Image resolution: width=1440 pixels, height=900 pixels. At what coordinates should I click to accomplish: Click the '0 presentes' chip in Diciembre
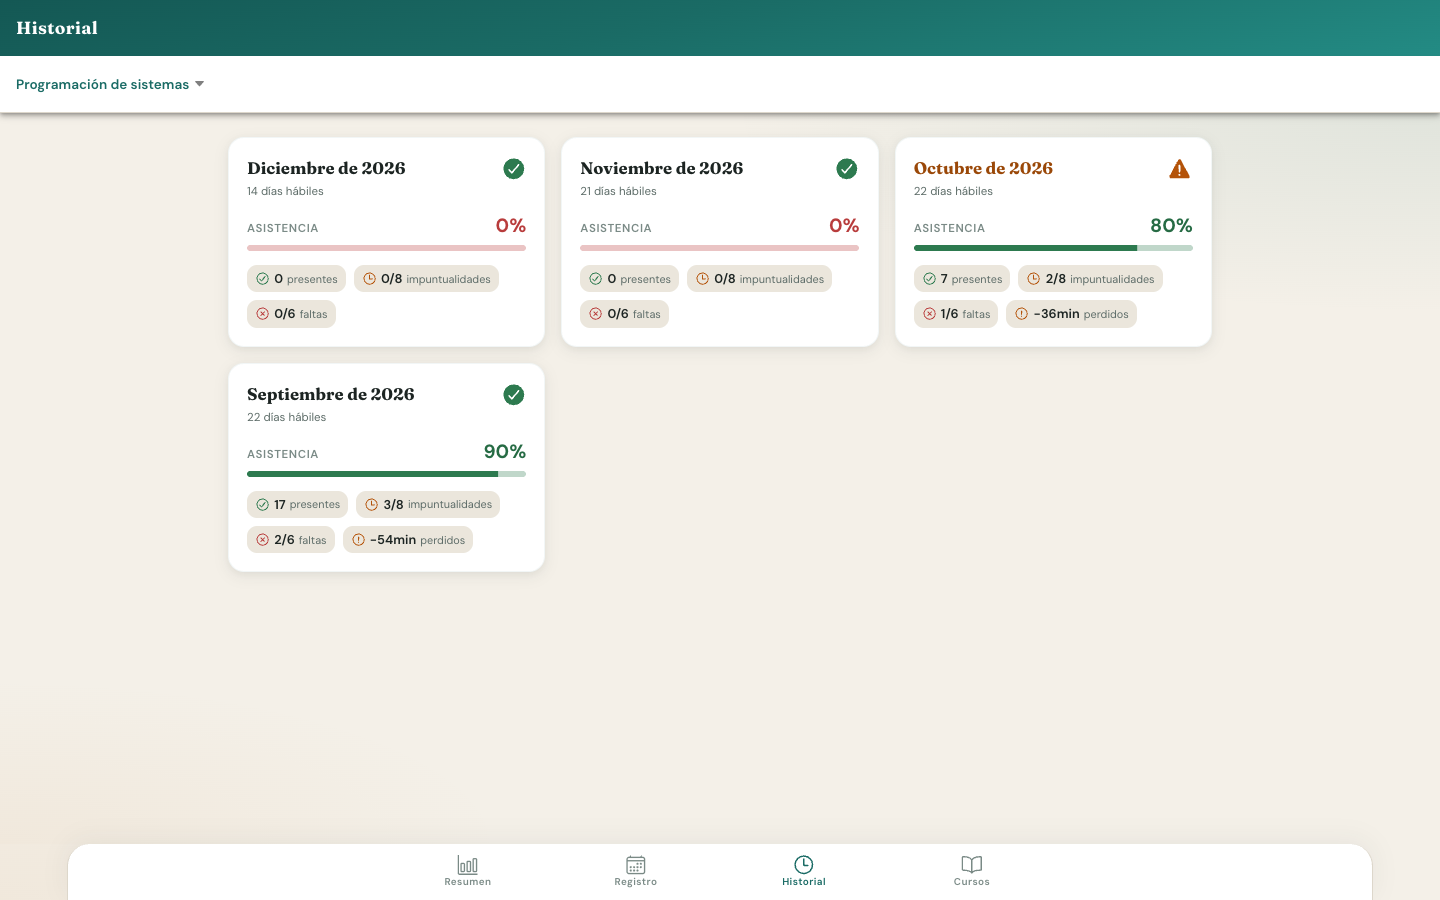pos(296,279)
